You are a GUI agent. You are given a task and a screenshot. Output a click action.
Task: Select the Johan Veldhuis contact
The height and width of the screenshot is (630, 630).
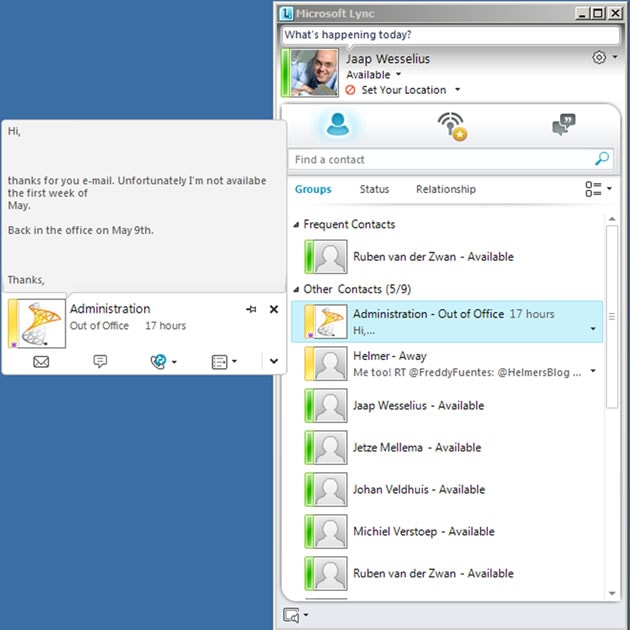pos(446,489)
